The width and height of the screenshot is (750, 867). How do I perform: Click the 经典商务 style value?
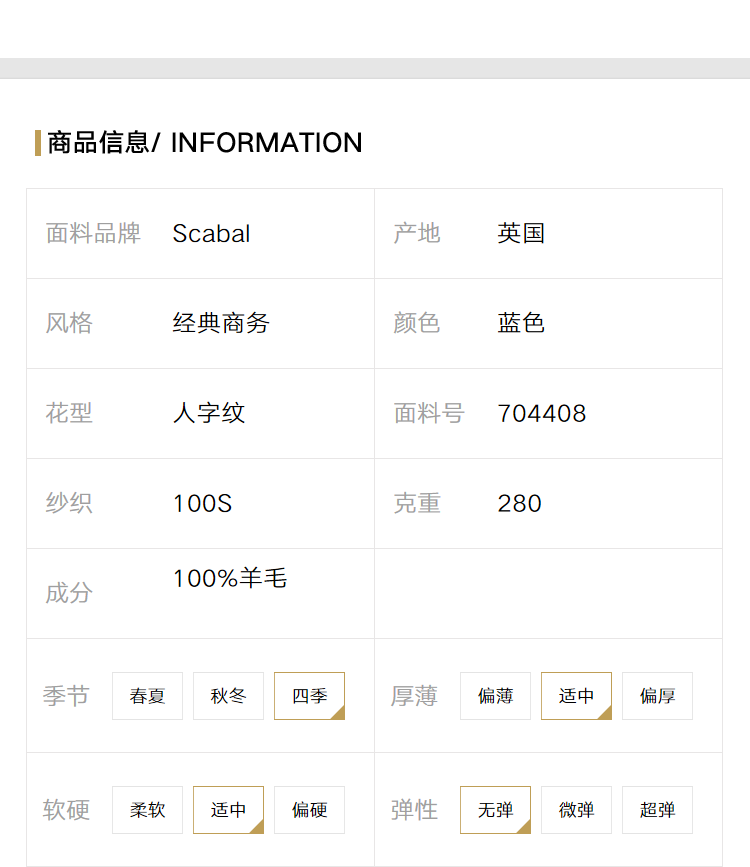pyautogui.click(x=221, y=323)
